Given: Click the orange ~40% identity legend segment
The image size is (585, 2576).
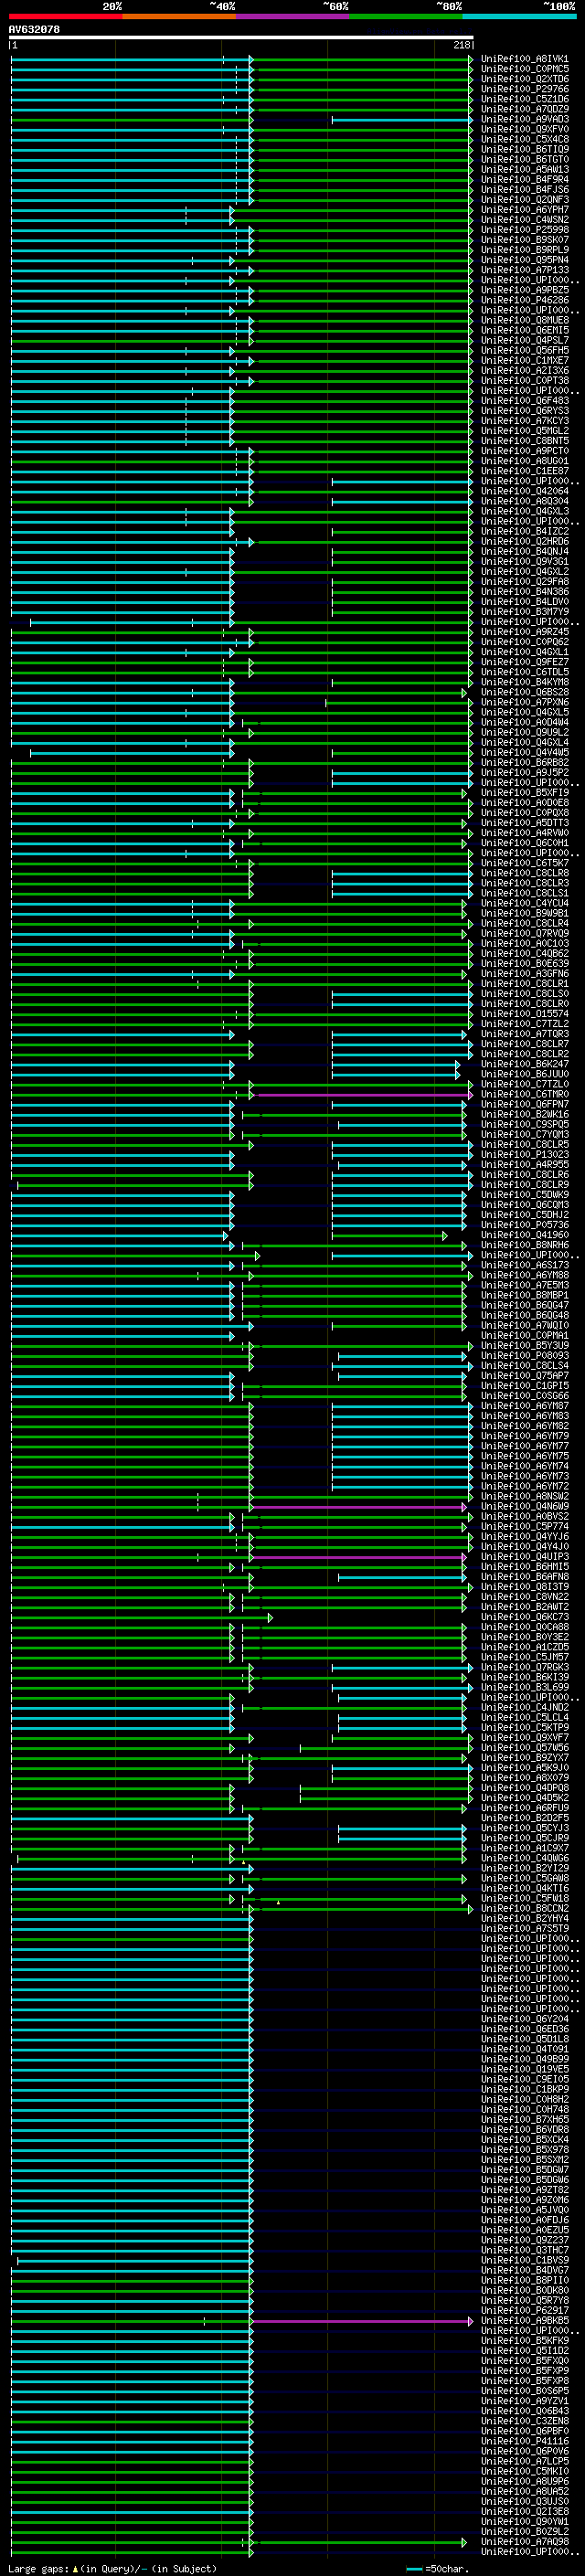Looking at the screenshot, I should click(179, 16).
